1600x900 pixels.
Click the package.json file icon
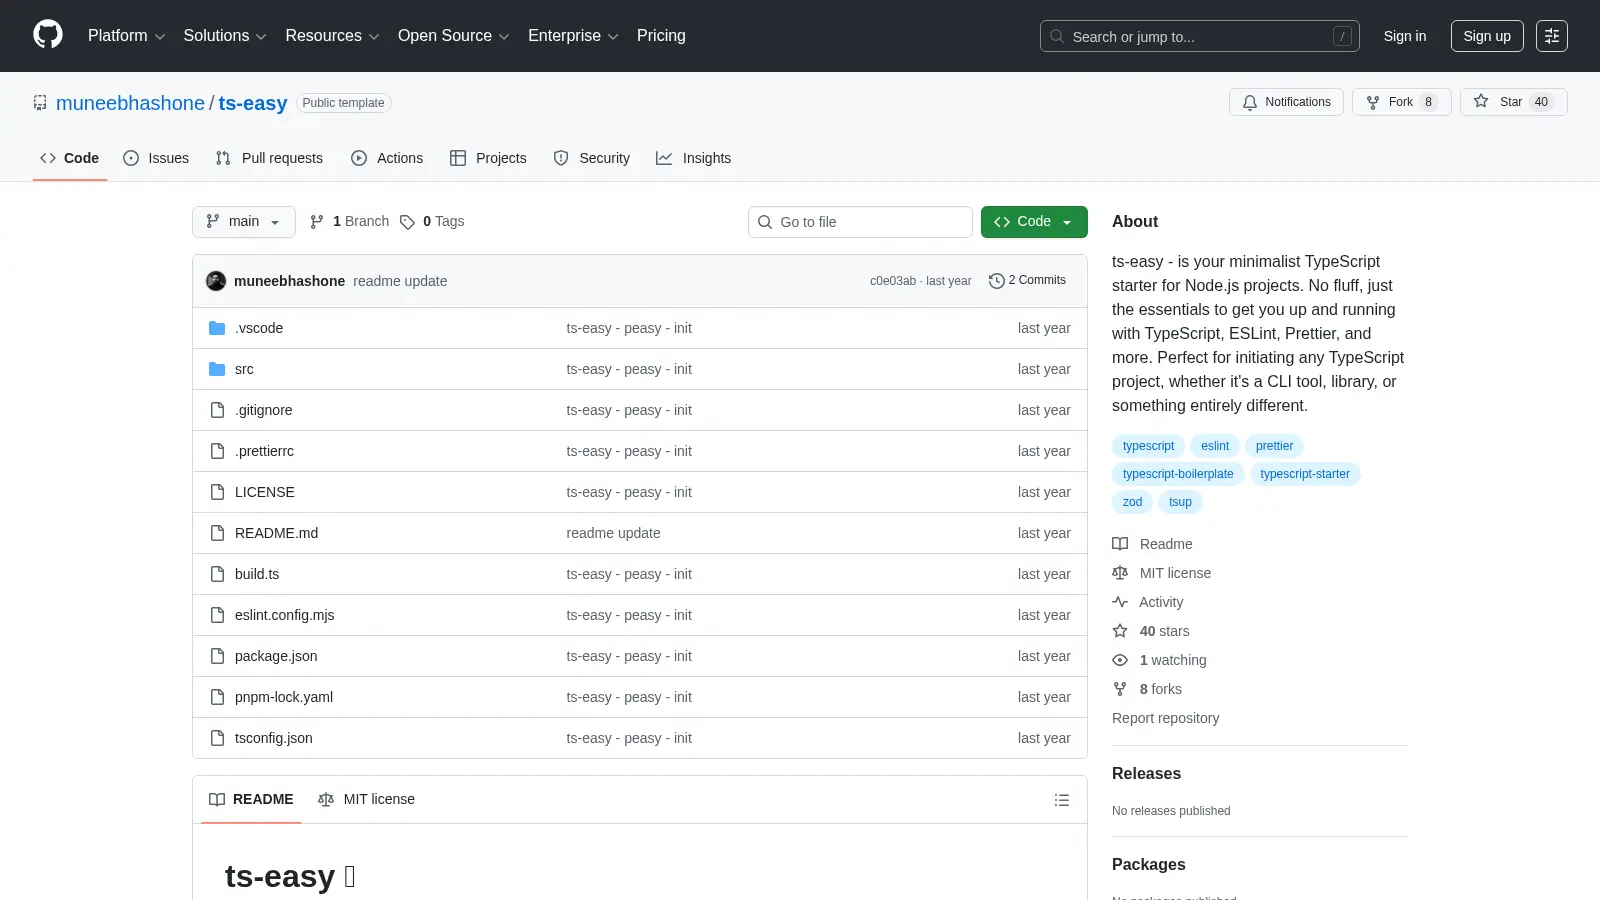click(217, 656)
